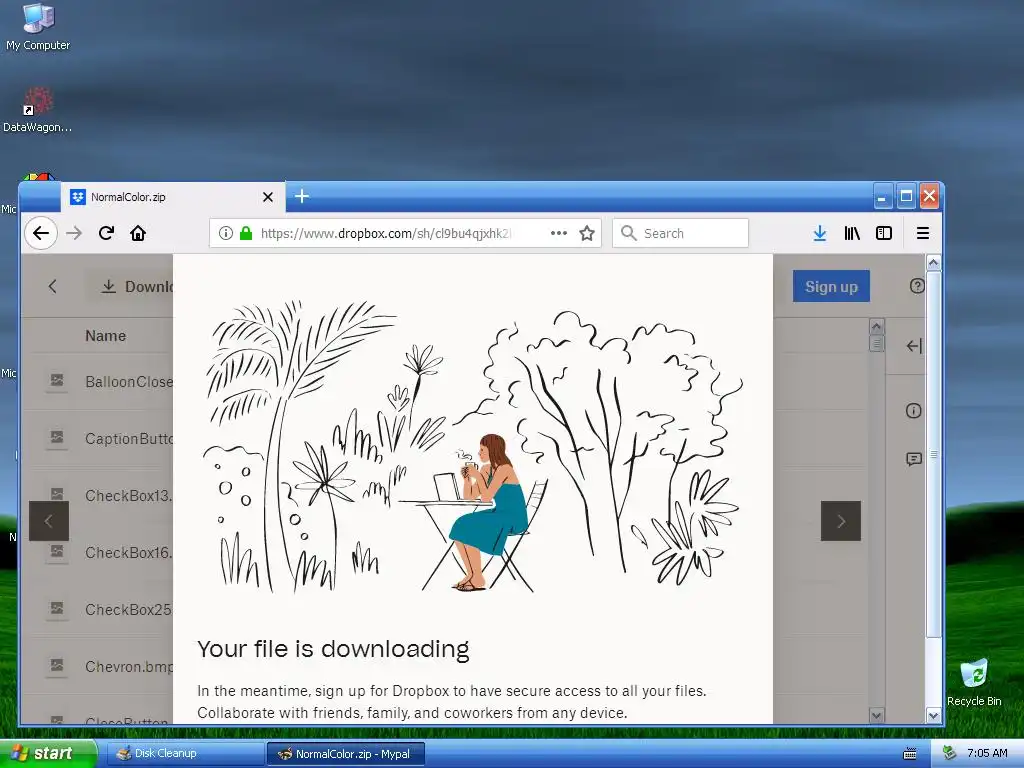Show site information icon in address bar
This screenshot has width=1024, height=768.
point(225,233)
